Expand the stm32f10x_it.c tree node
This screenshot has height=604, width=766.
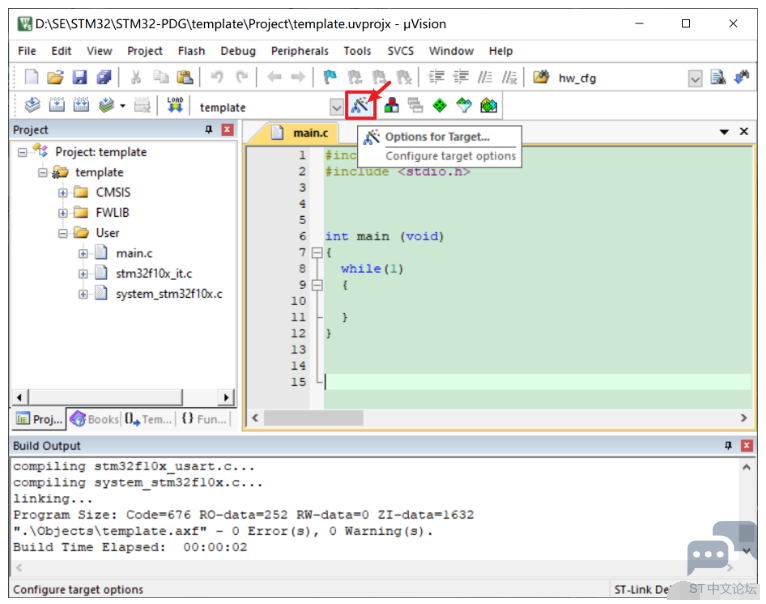(x=83, y=274)
